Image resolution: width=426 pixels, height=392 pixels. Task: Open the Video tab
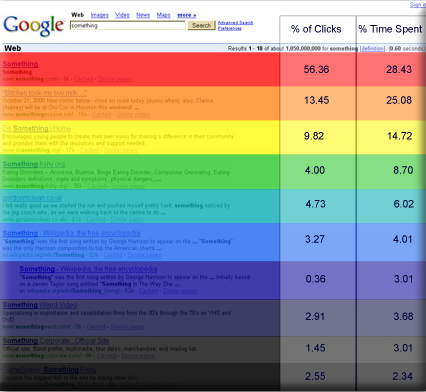(122, 15)
